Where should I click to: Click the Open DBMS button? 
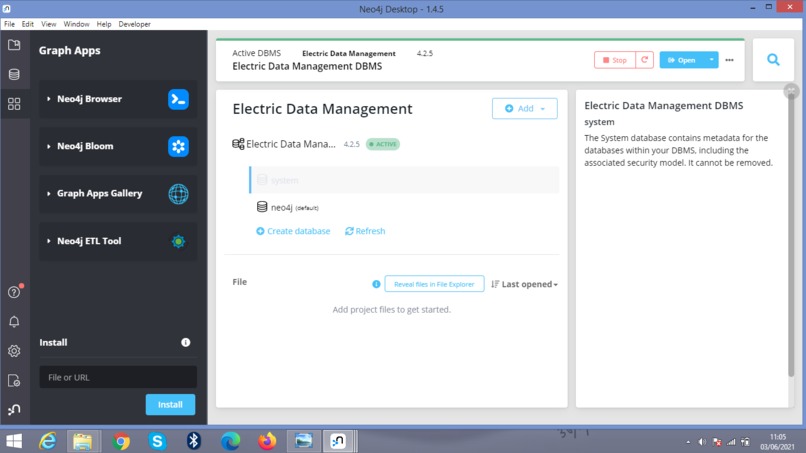point(682,60)
